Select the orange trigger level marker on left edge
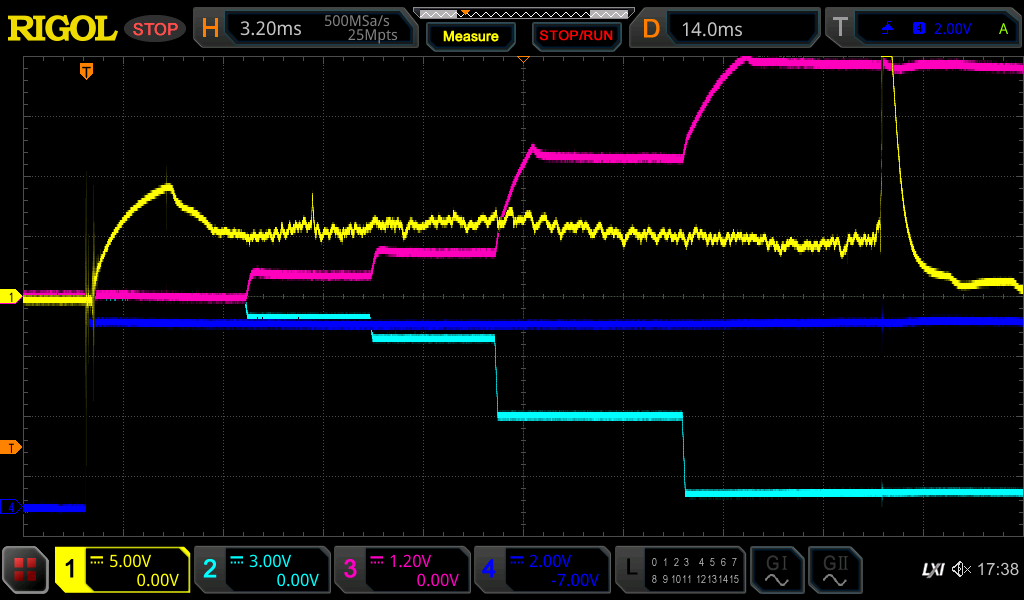The height and width of the screenshot is (600, 1024). pyautogui.click(x=11, y=447)
